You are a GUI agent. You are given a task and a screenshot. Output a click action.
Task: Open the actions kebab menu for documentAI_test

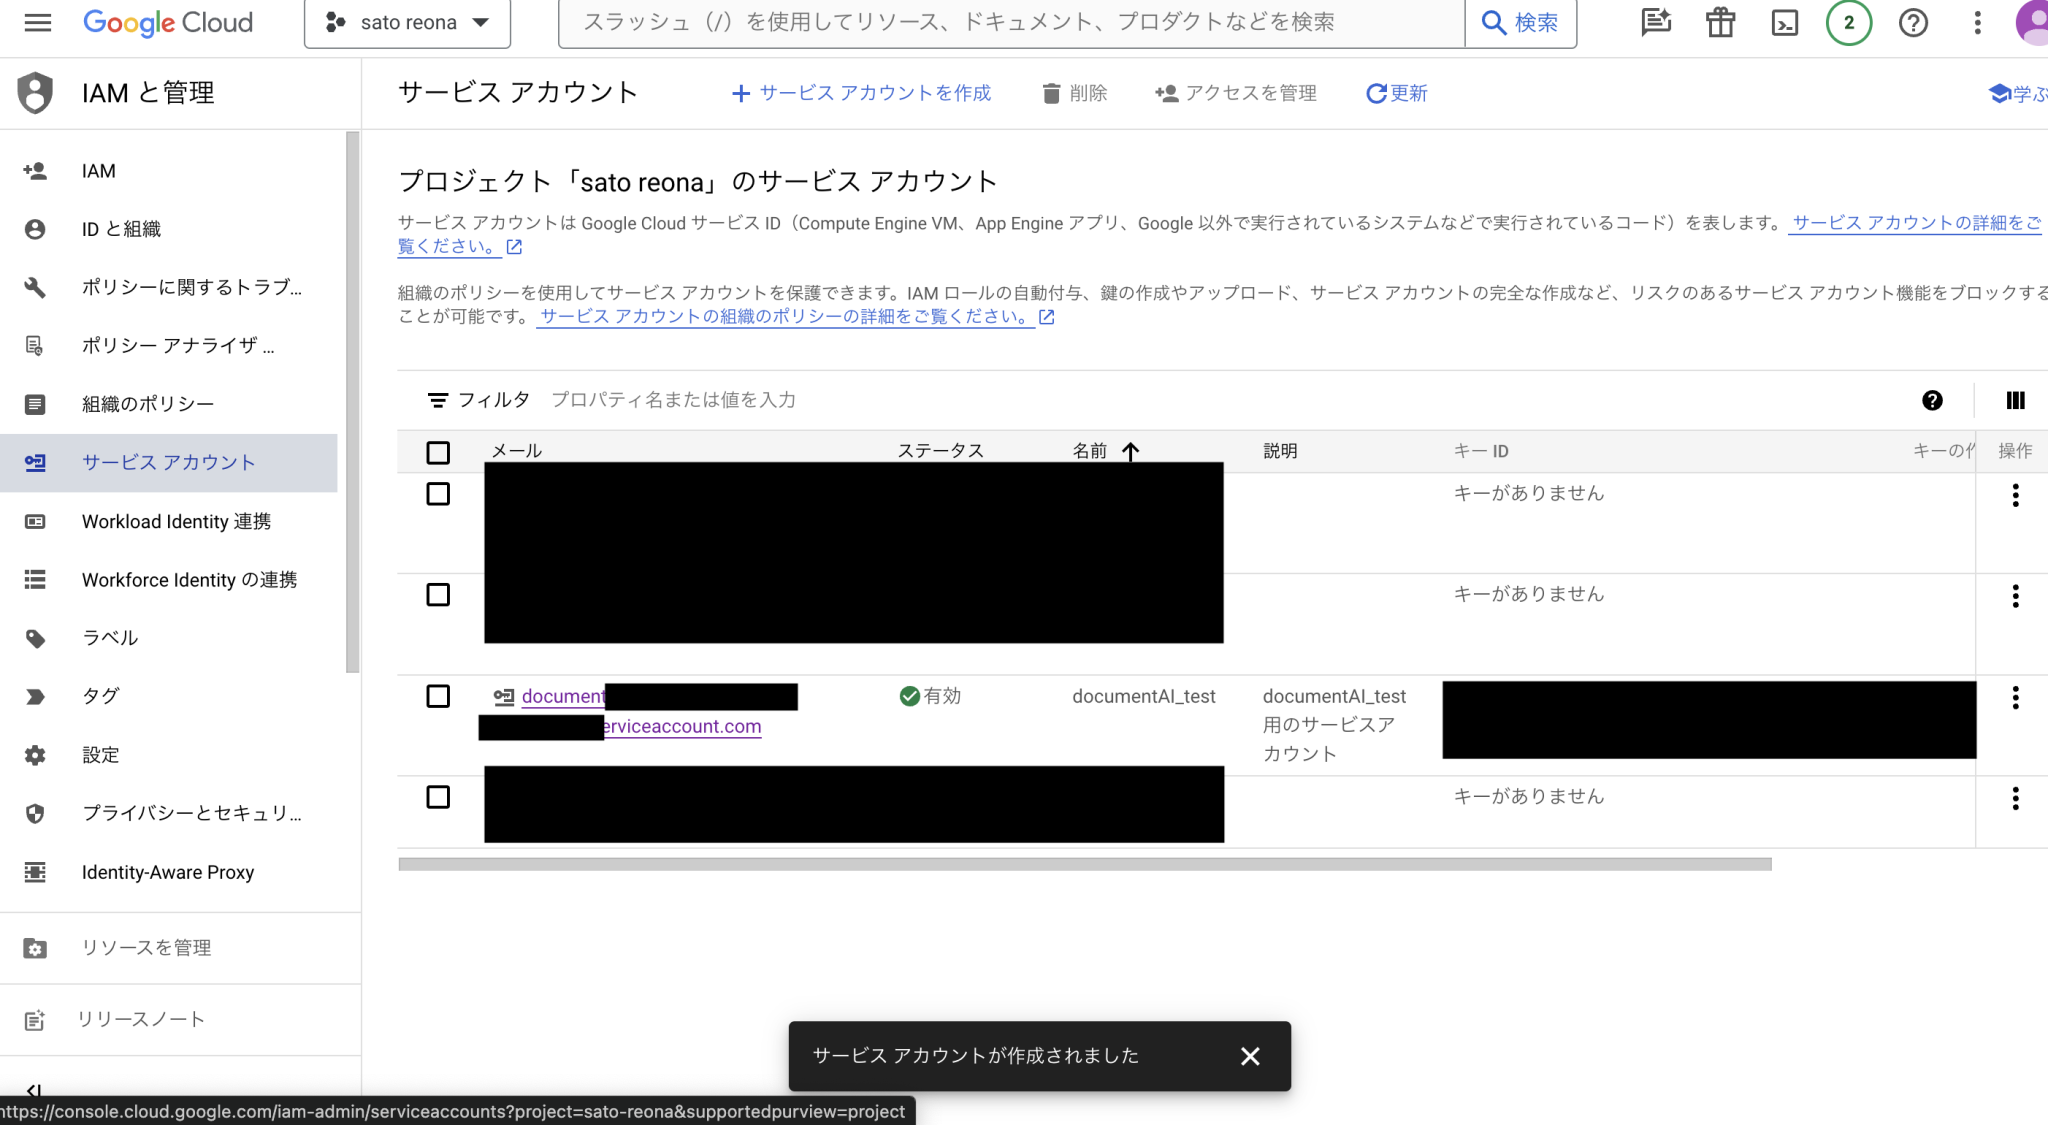click(x=2015, y=697)
